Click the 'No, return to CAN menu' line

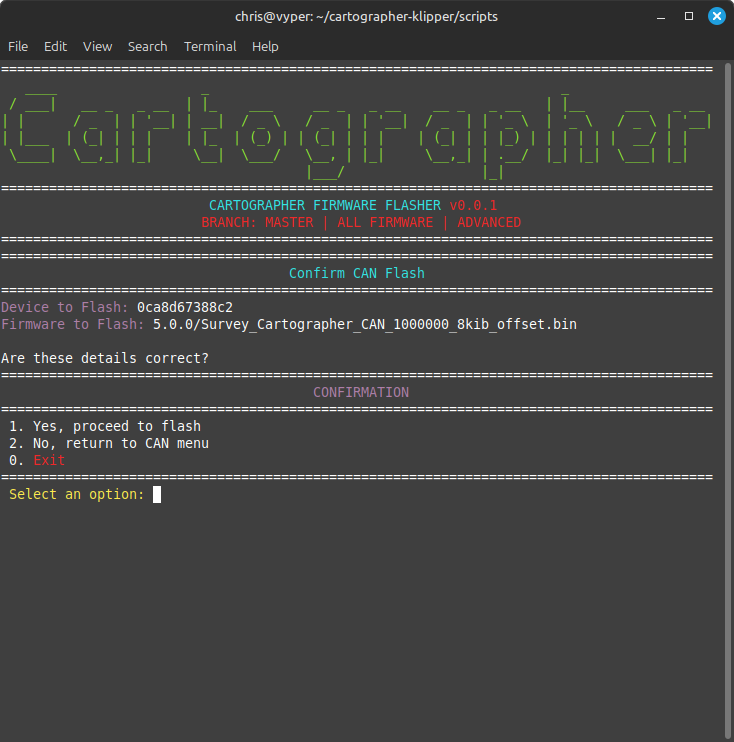(109, 443)
